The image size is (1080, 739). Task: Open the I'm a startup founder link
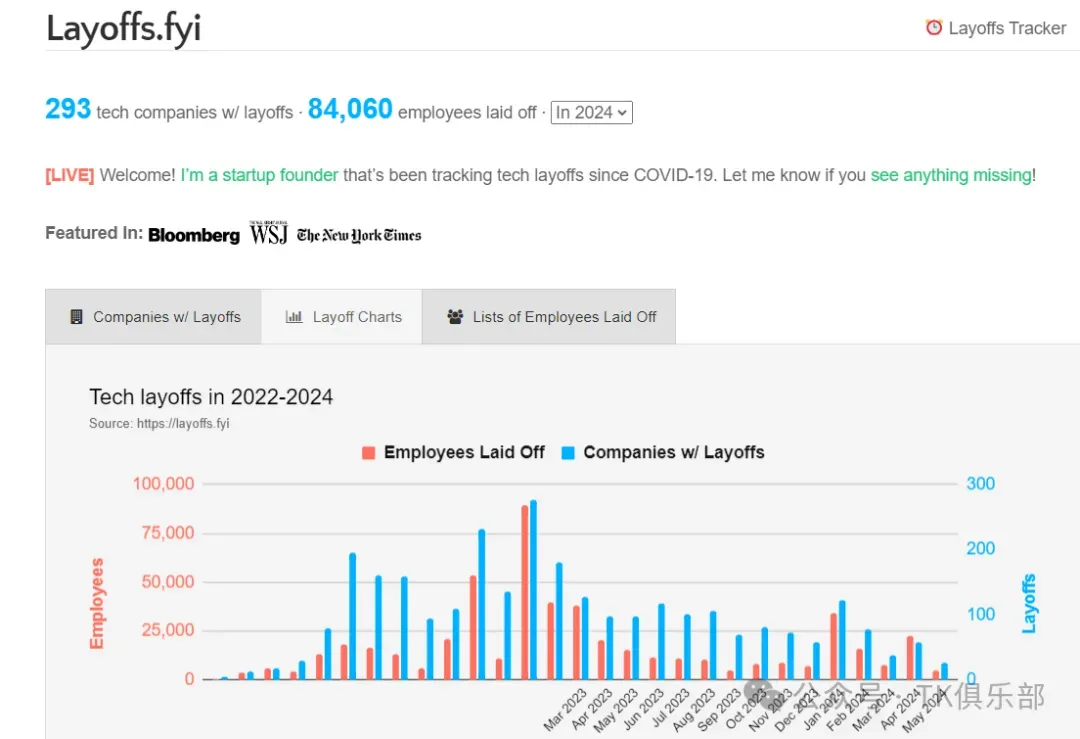coord(260,175)
